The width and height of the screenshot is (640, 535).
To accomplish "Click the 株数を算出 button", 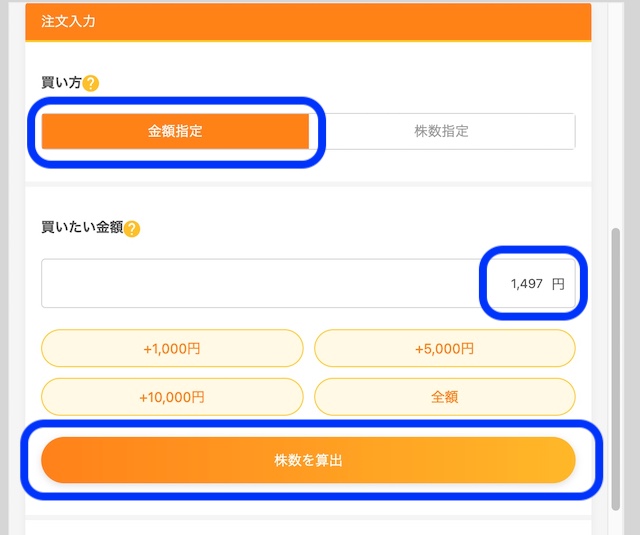I will coord(308,460).
